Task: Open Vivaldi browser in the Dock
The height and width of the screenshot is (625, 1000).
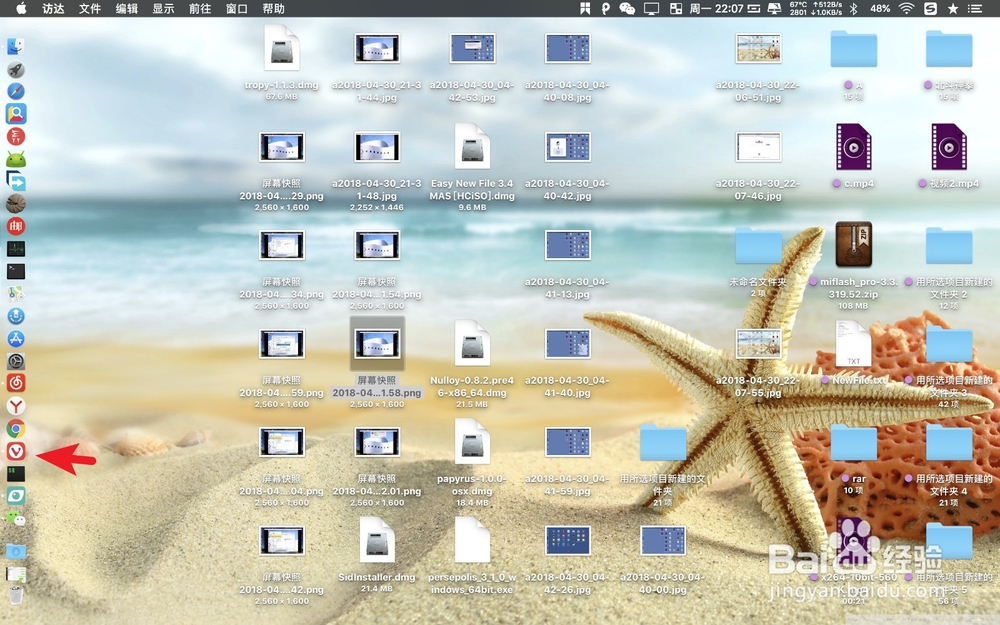Action: coord(16,451)
